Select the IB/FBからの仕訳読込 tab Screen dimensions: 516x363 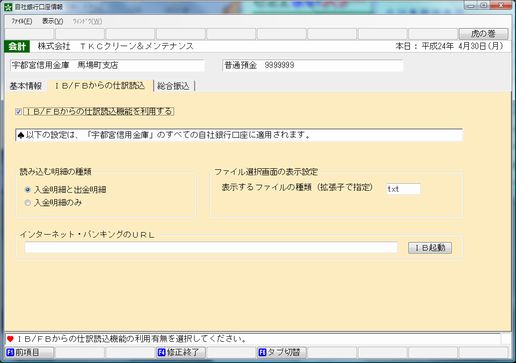tap(100, 86)
